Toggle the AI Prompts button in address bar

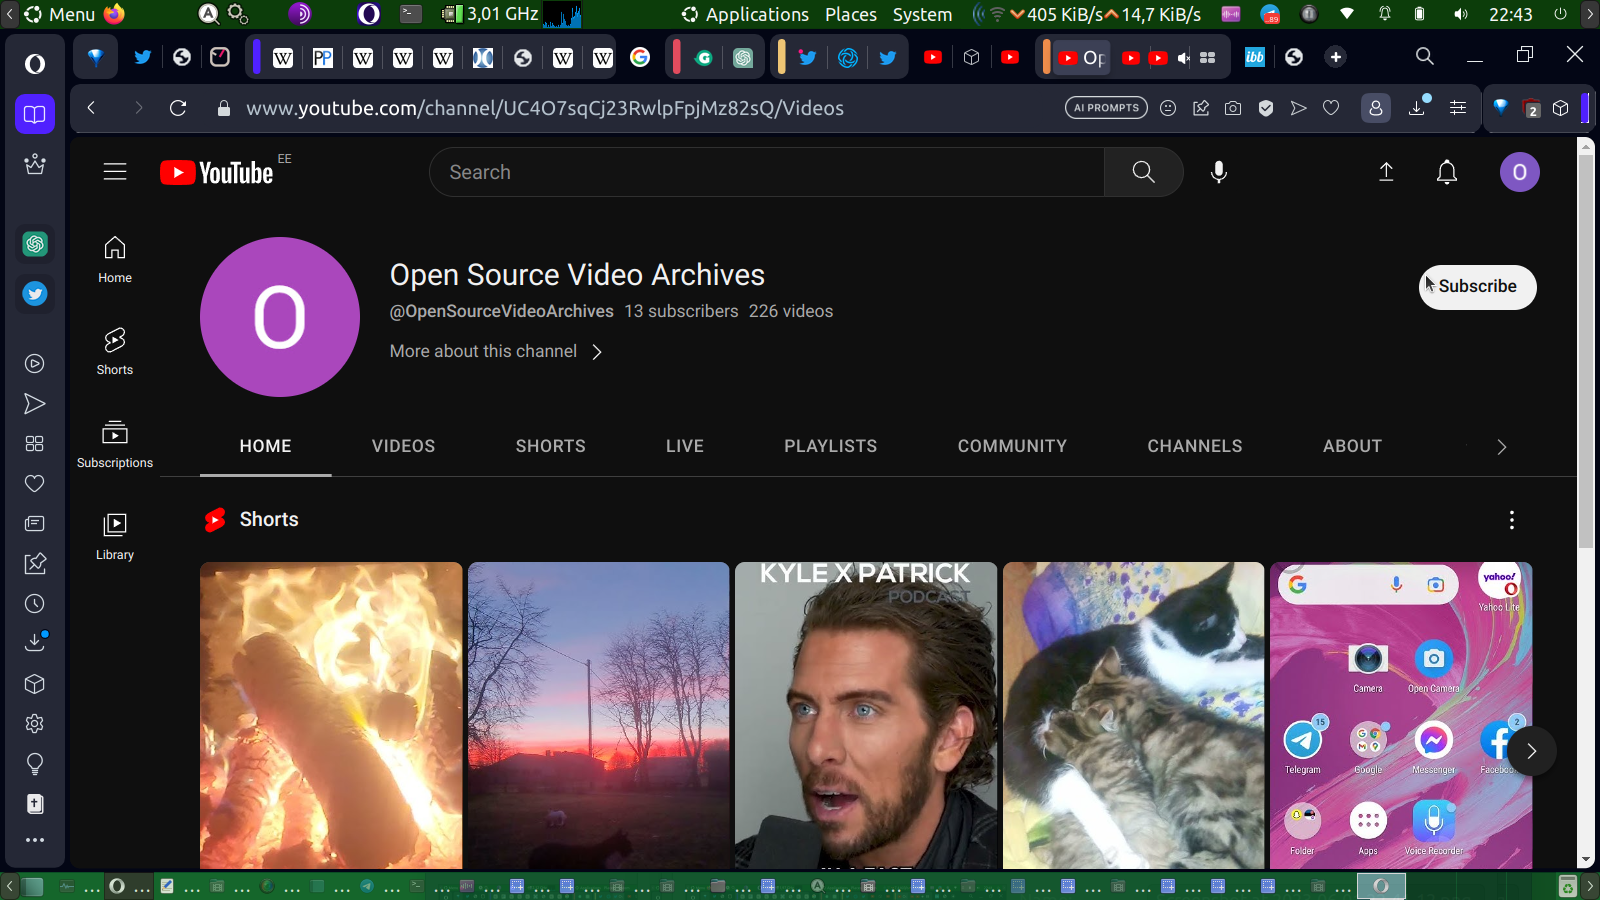1106,108
